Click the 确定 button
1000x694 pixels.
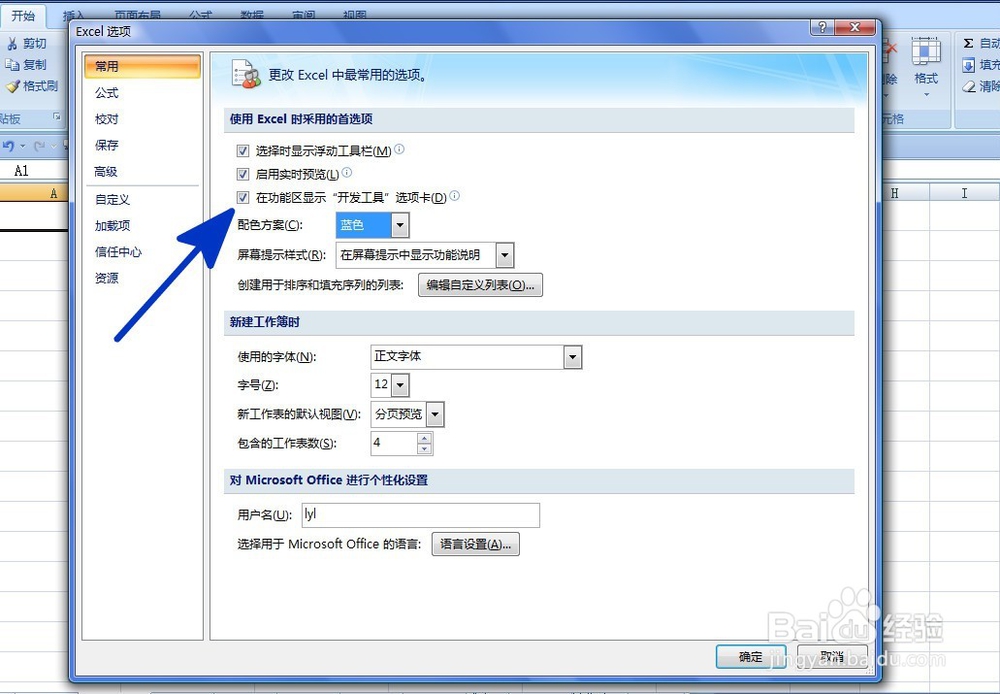tap(750, 656)
